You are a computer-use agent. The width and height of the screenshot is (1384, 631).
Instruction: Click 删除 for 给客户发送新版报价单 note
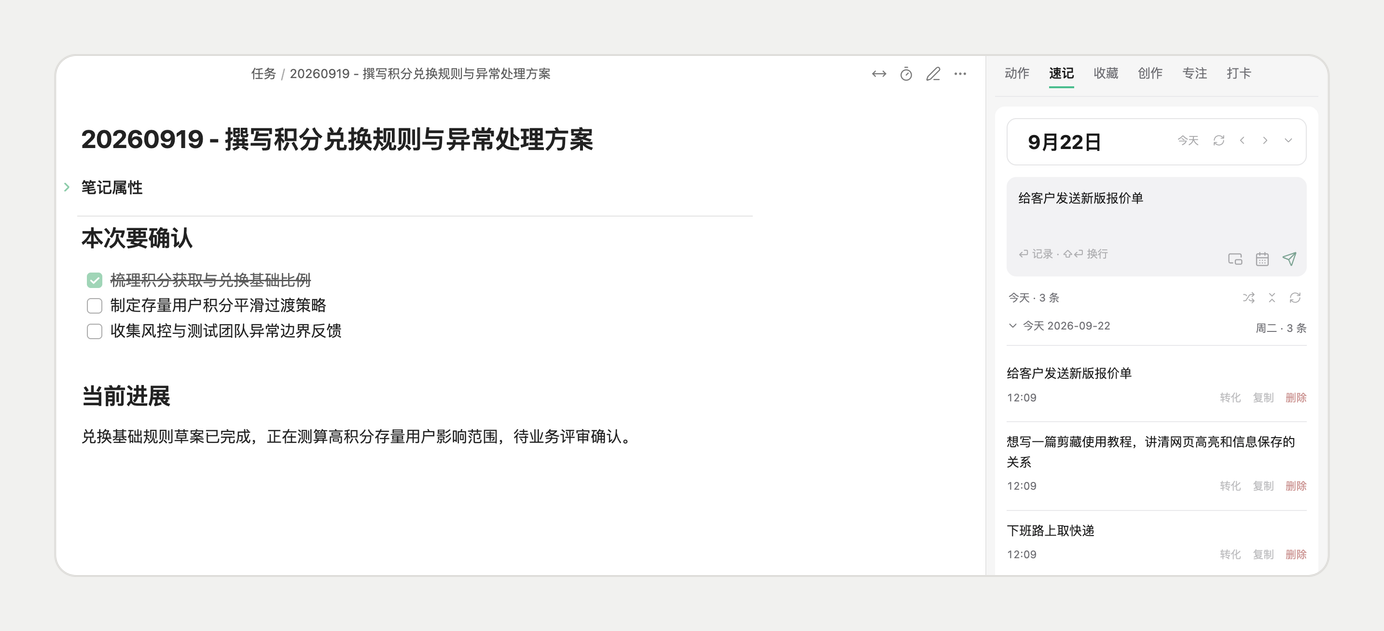coord(1296,398)
